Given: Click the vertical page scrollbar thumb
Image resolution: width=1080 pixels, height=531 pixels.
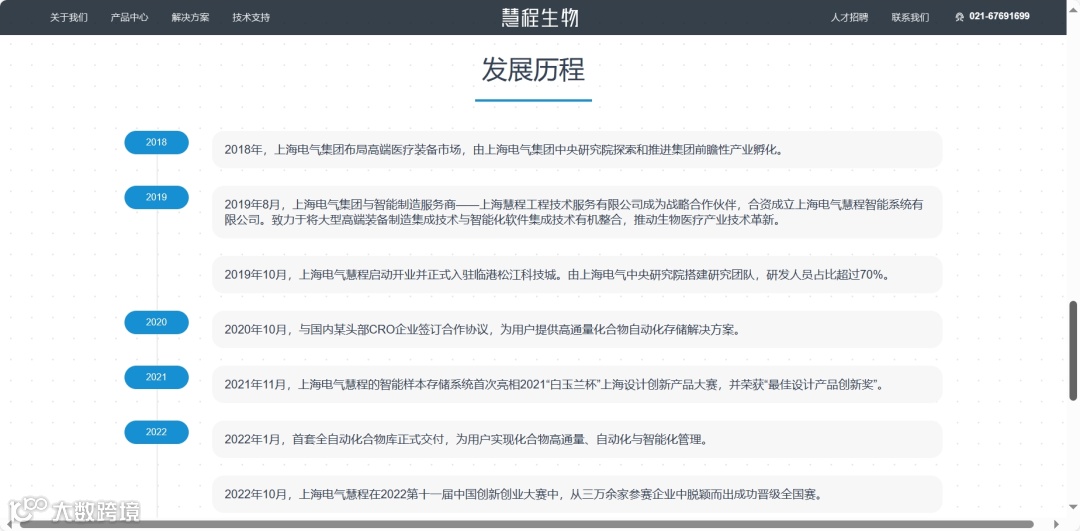Looking at the screenshot, I should [1073, 350].
